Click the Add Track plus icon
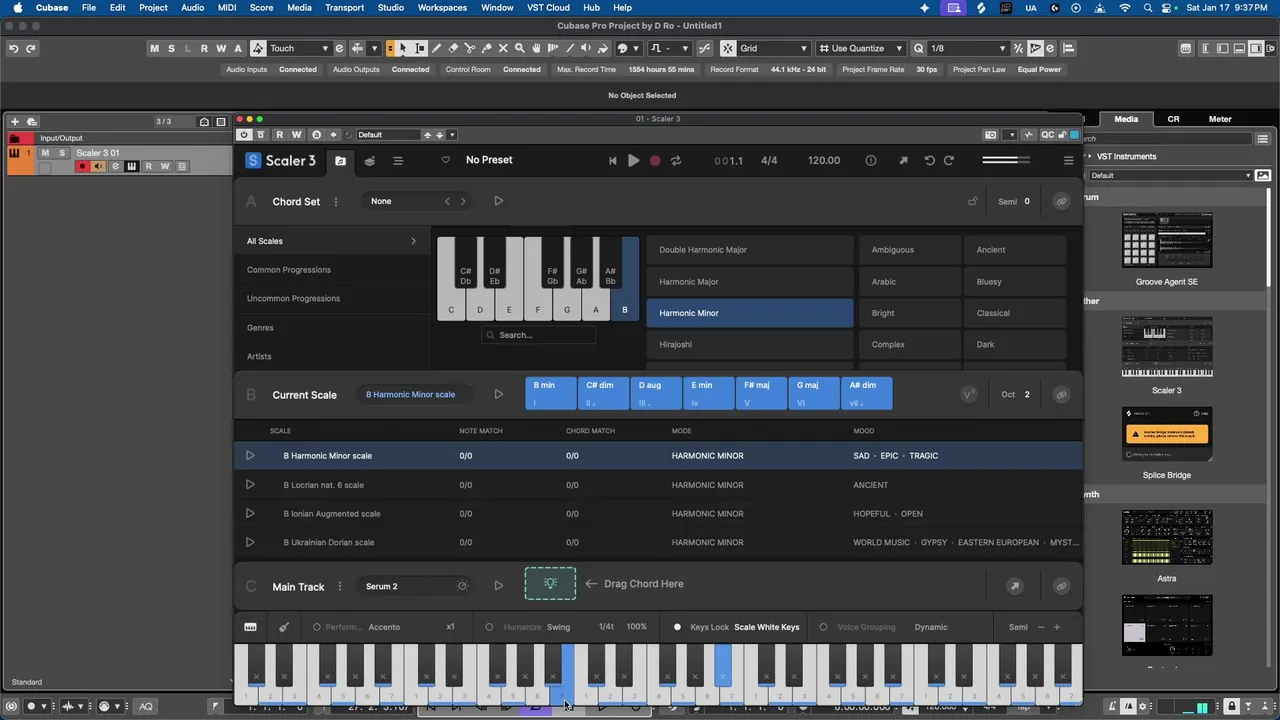The image size is (1280, 720). click(15, 122)
